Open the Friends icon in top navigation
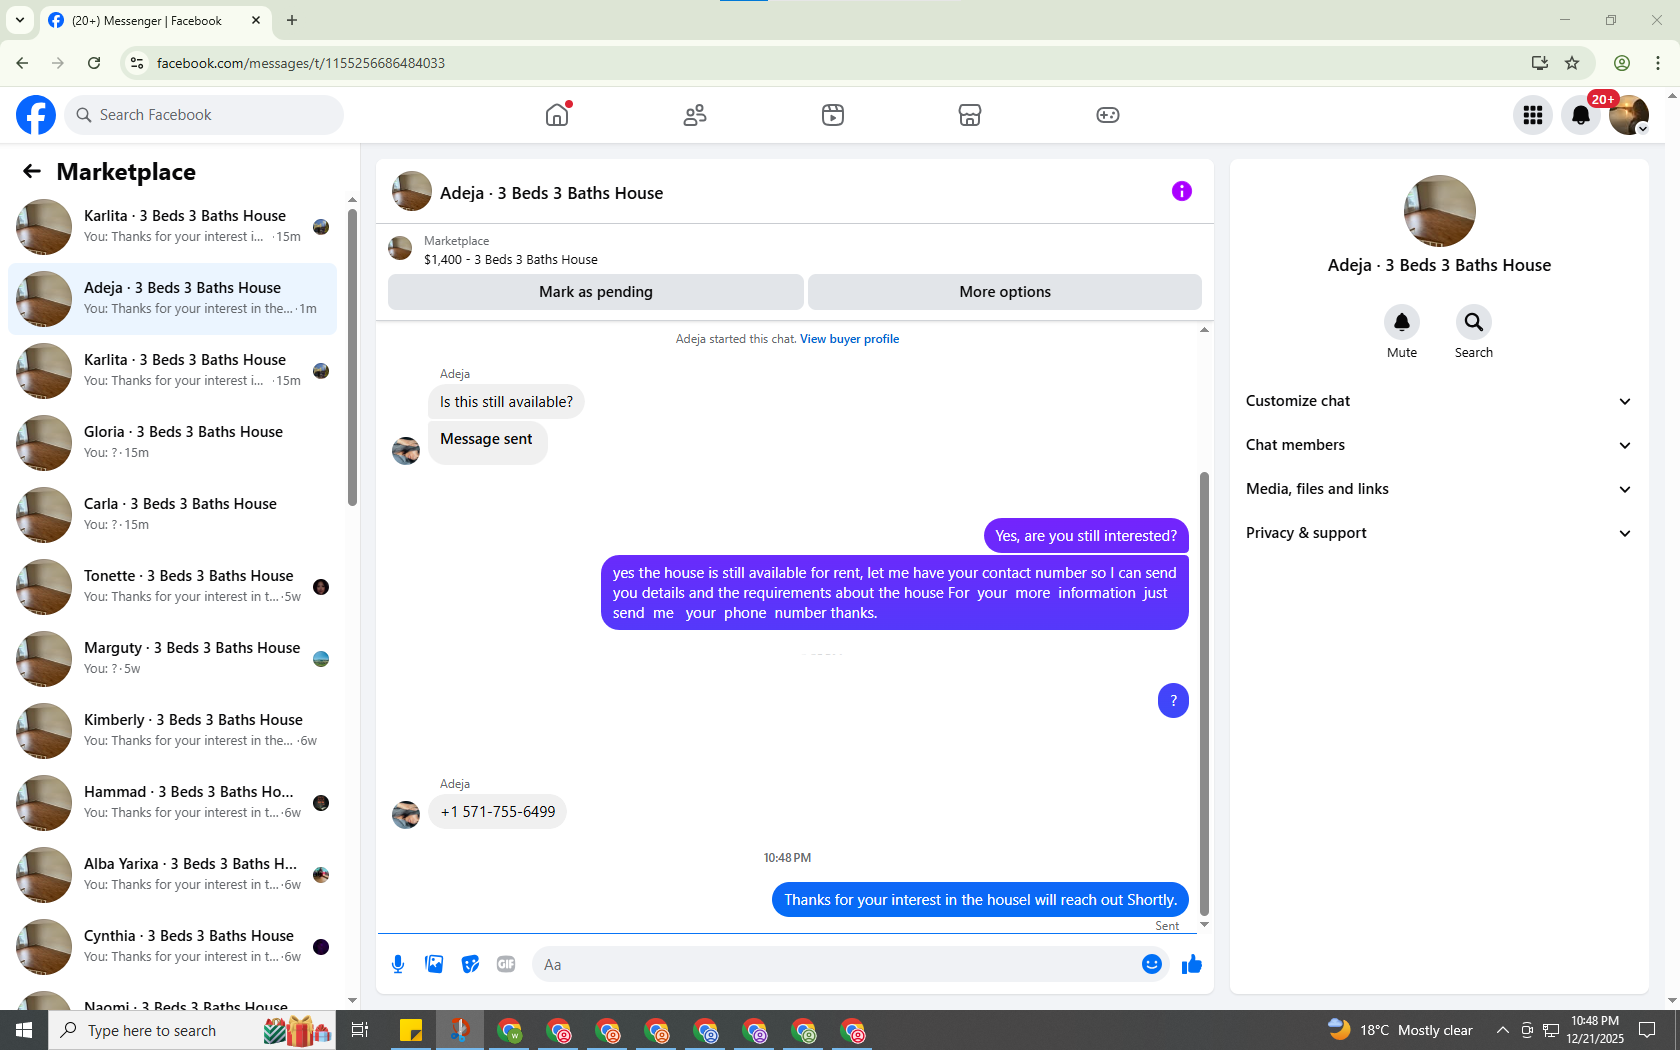The height and width of the screenshot is (1050, 1680). [x=695, y=115]
